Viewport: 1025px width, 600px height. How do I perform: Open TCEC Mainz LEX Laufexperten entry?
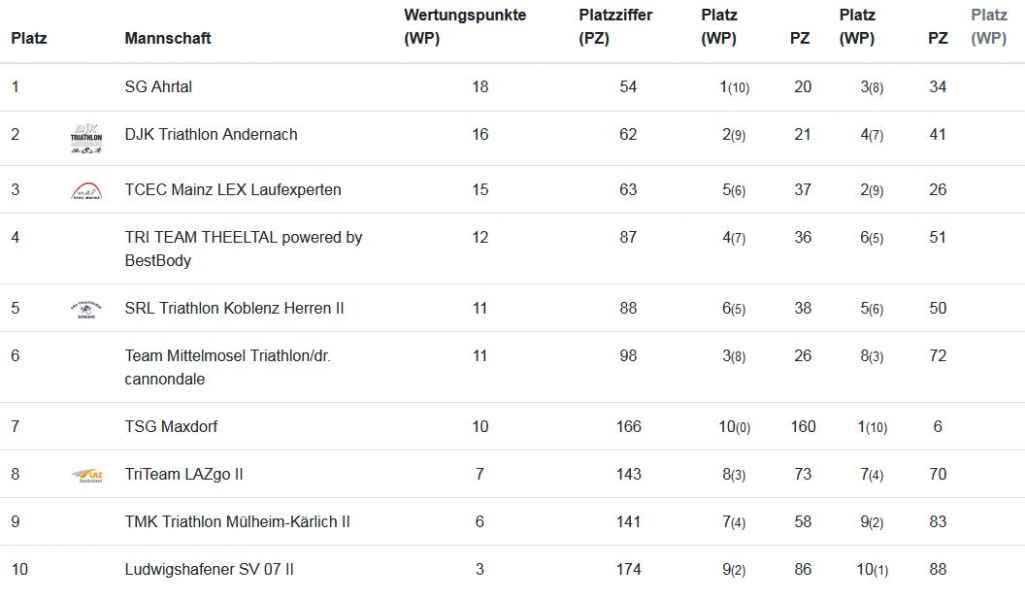point(233,190)
